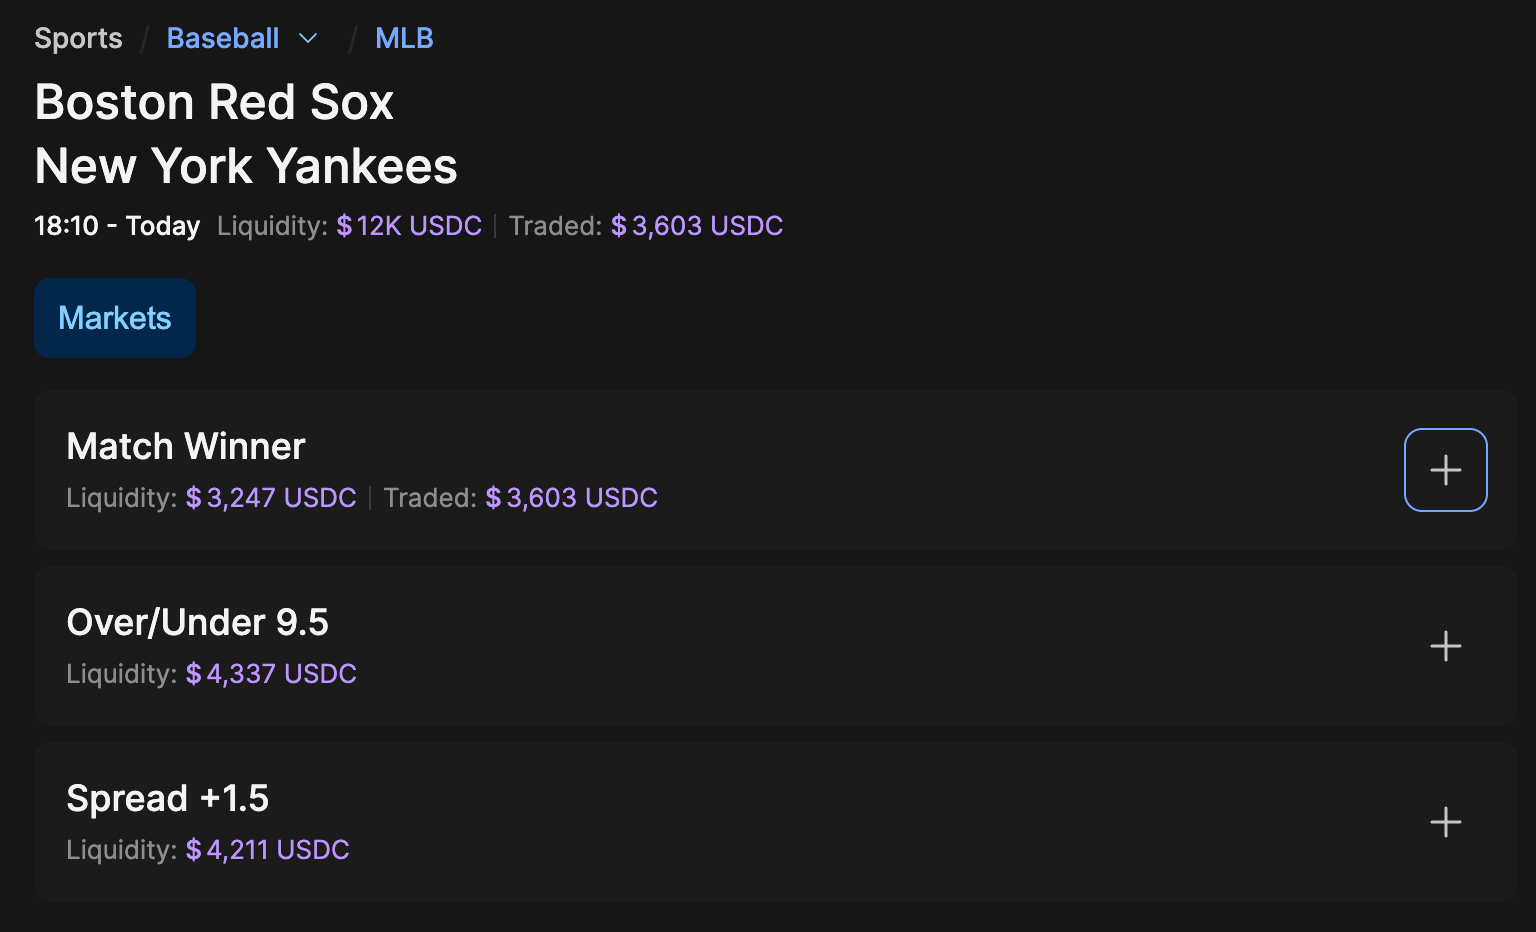Image resolution: width=1536 pixels, height=932 pixels.
Task: Click the Boston Red Sox team name
Action: (x=214, y=102)
